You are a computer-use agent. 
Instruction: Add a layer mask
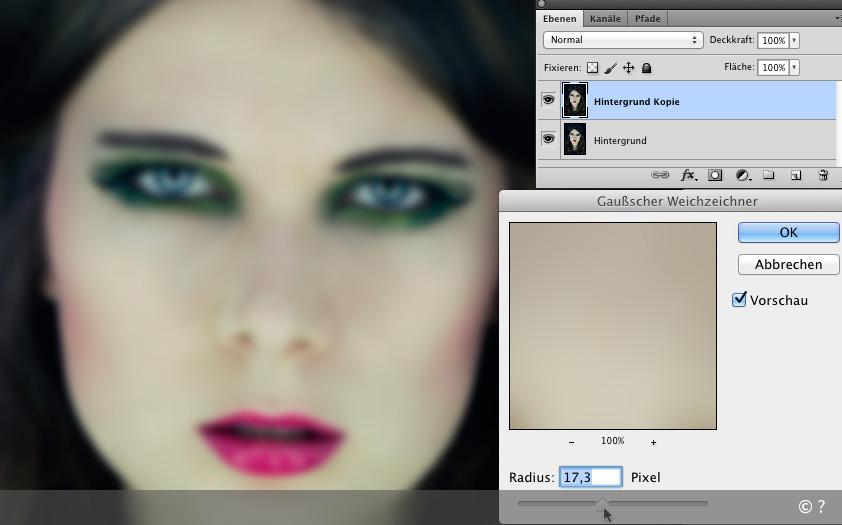coord(715,175)
